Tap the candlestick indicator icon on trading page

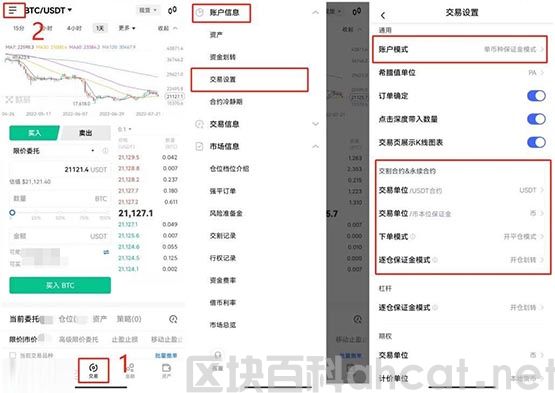point(172,10)
